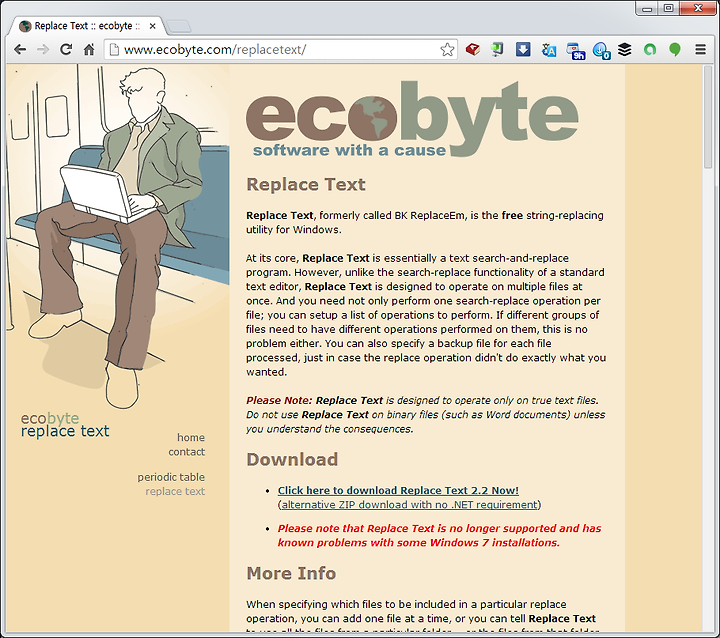The width and height of the screenshot is (720, 638).
Task: Close the Replace Text tab
Action: (152, 26)
